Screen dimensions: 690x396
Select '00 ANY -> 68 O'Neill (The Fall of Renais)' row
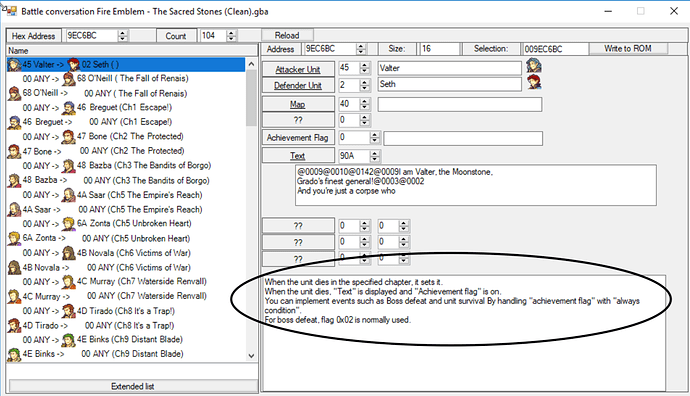[126, 79]
